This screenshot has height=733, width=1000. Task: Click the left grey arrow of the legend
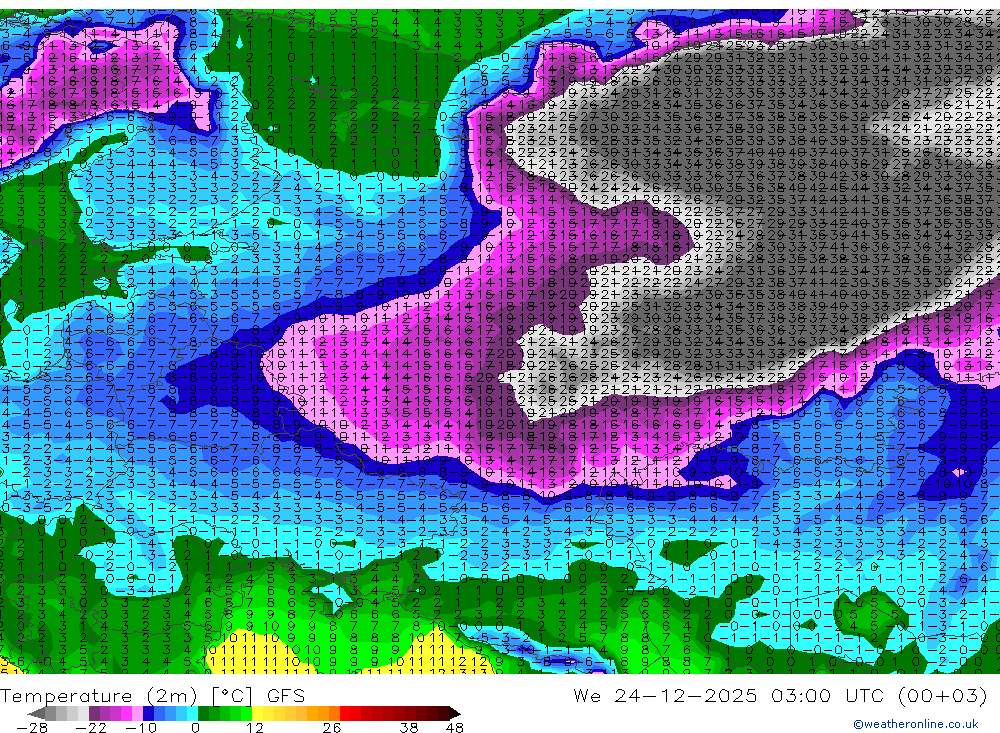coord(37,713)
